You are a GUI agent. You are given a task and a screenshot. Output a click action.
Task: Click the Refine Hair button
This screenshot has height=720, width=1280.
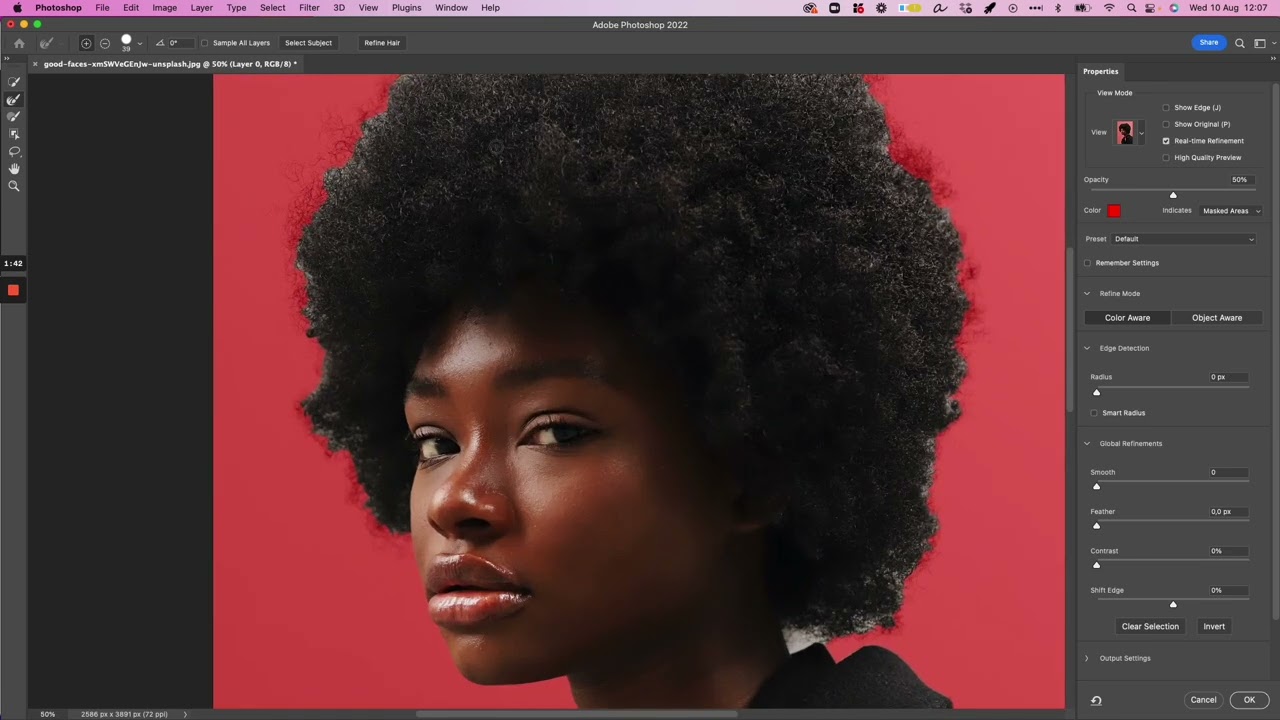pyautogui.click(x=382, y=43)
